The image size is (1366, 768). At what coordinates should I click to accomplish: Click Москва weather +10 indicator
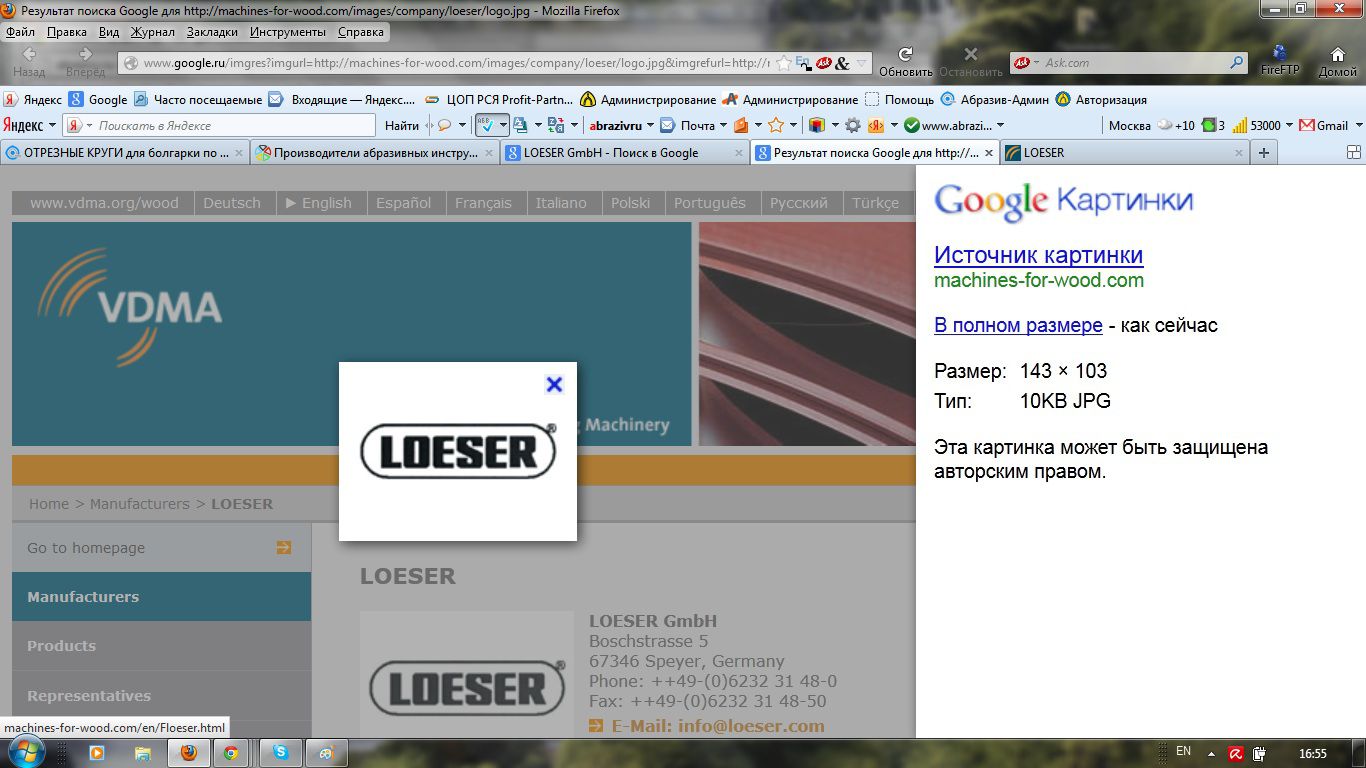point(1151,125)
